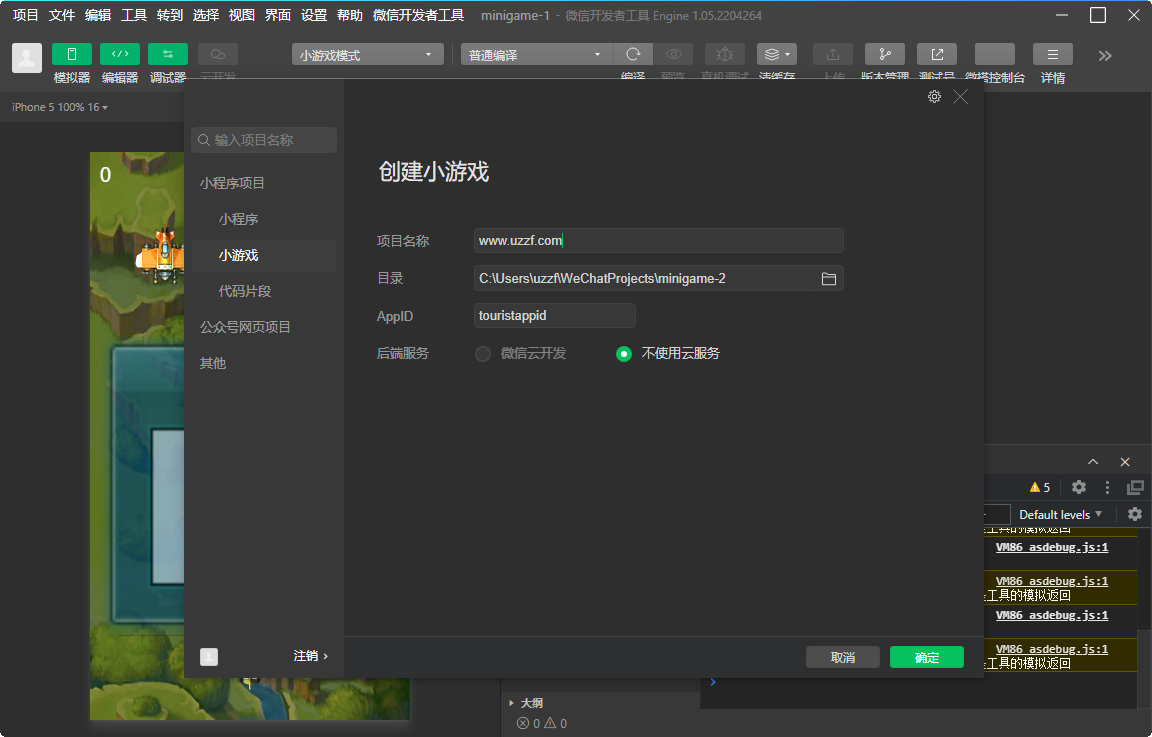Select WeChat cloud development radio option
This screenshot has height=737, width=1152.
[483, 353]
